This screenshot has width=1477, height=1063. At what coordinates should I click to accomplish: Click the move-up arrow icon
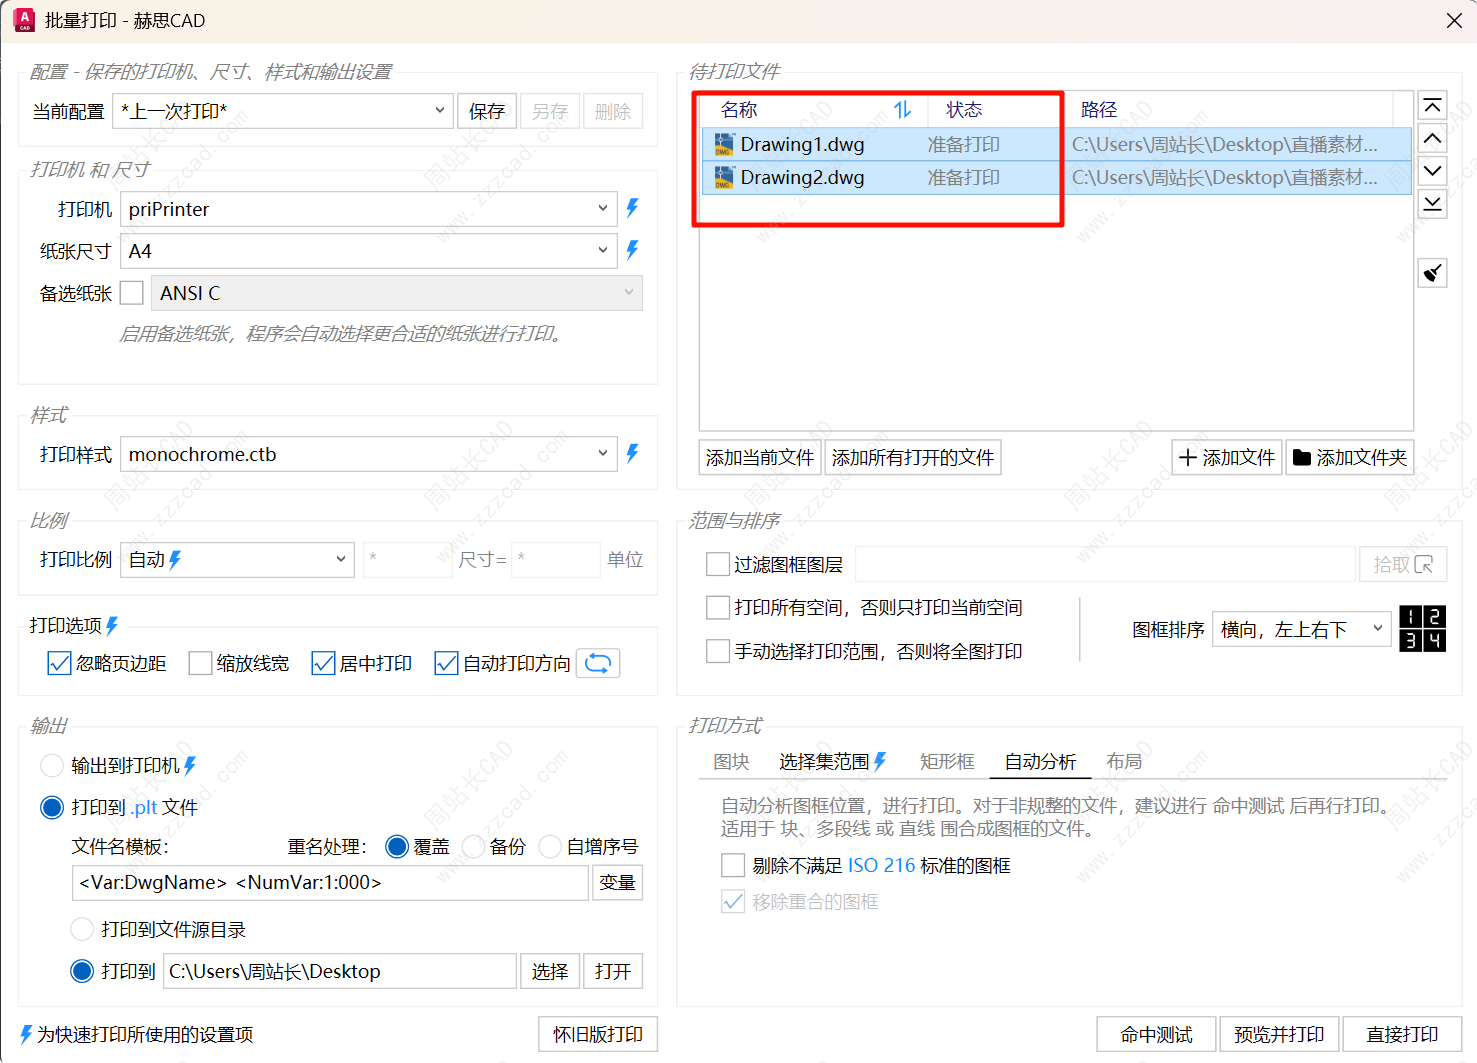[x=1432, y=139]
